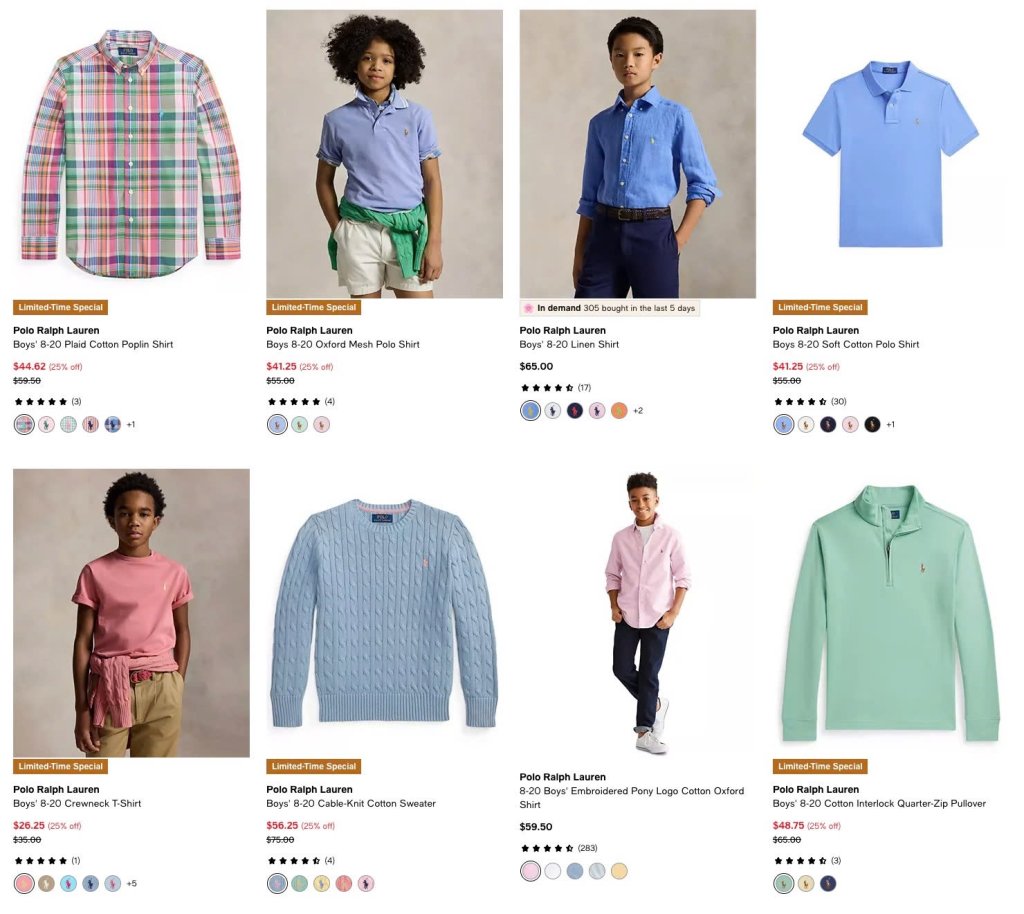Open the green quarter-zip pullover image
The image size is (1024, 914).
click(891, 613)
